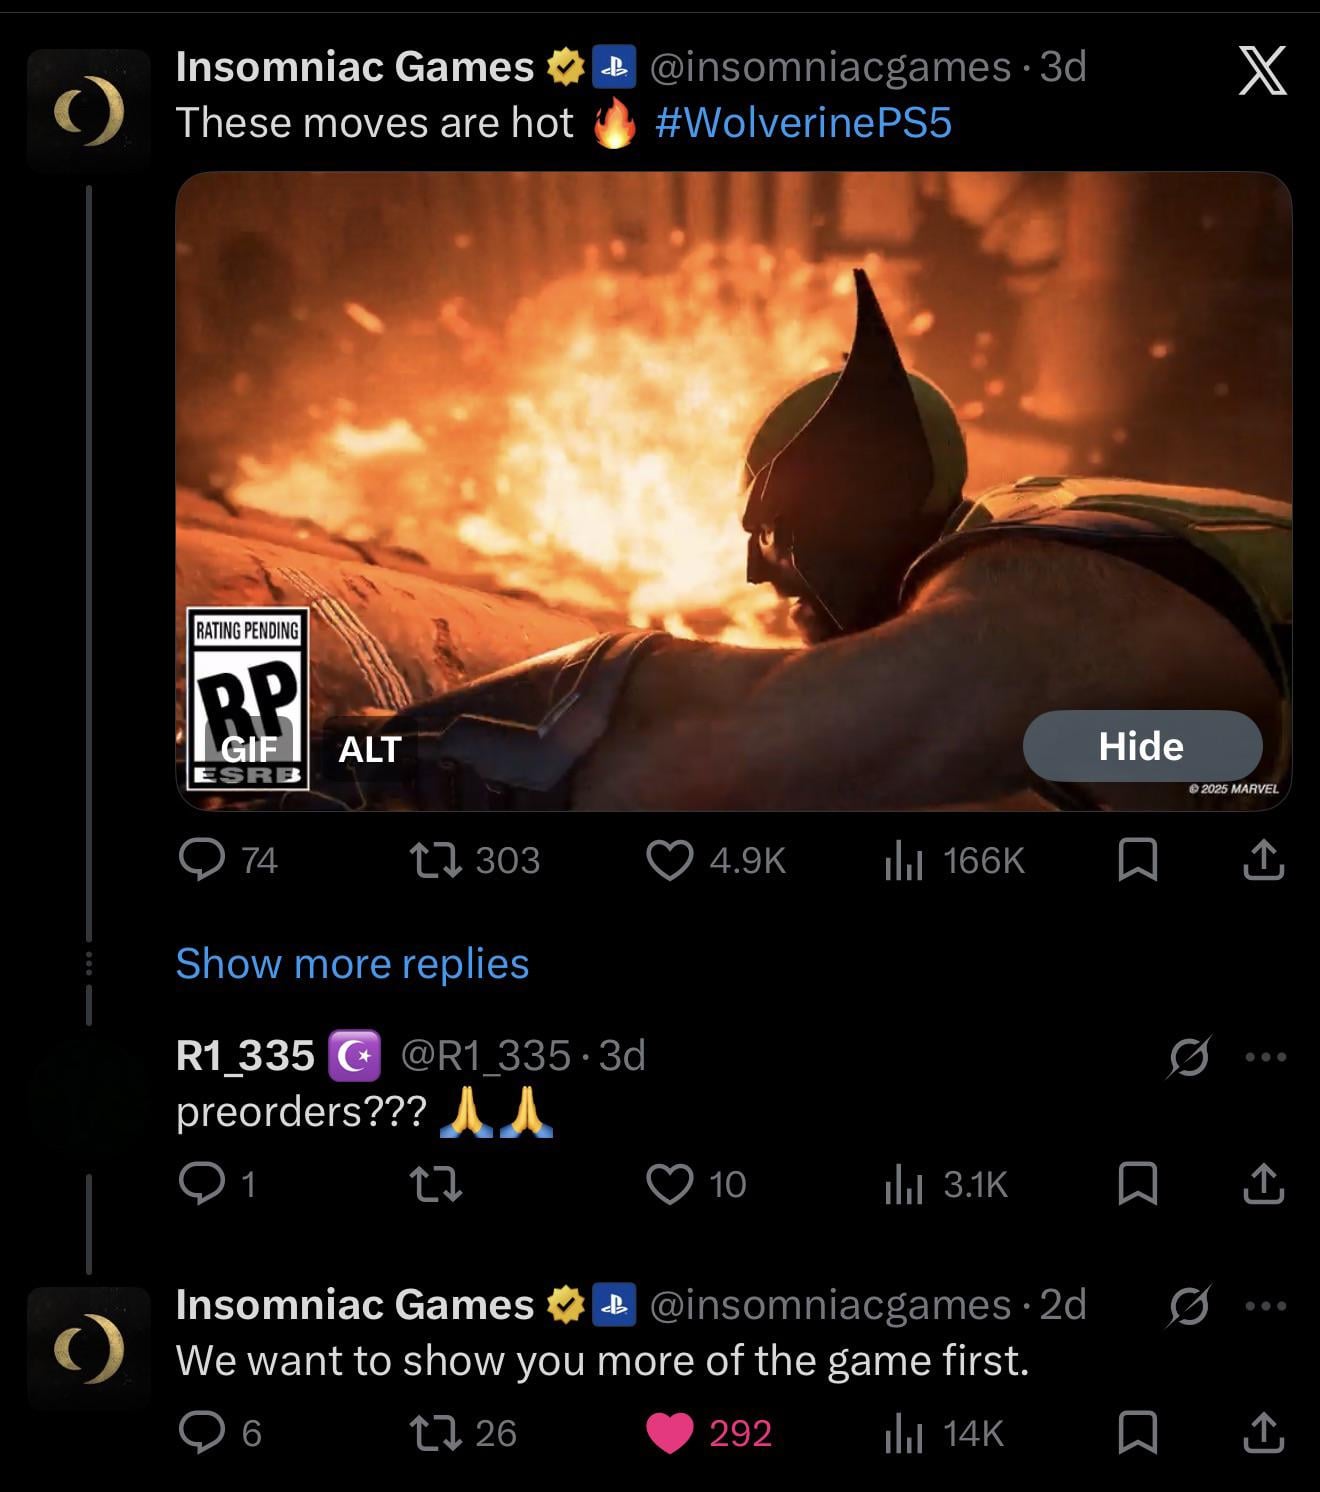Image resolution: width=1320 pixels, height=1492 pixels.
Task: Repost the Wolverine GIF post
Action: click(436, 860)
